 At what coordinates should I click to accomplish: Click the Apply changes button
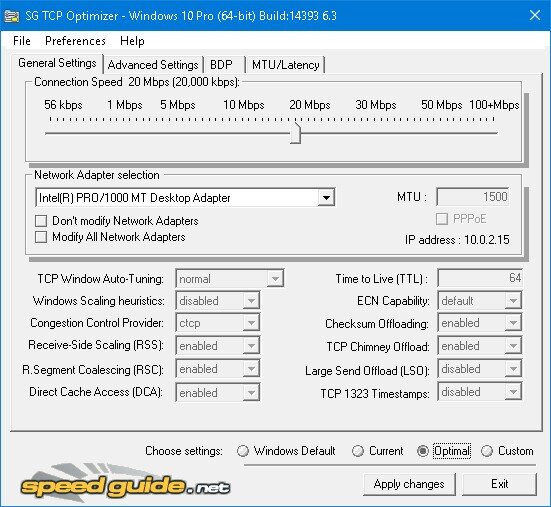pyautogui.click(x=409, y=484)
